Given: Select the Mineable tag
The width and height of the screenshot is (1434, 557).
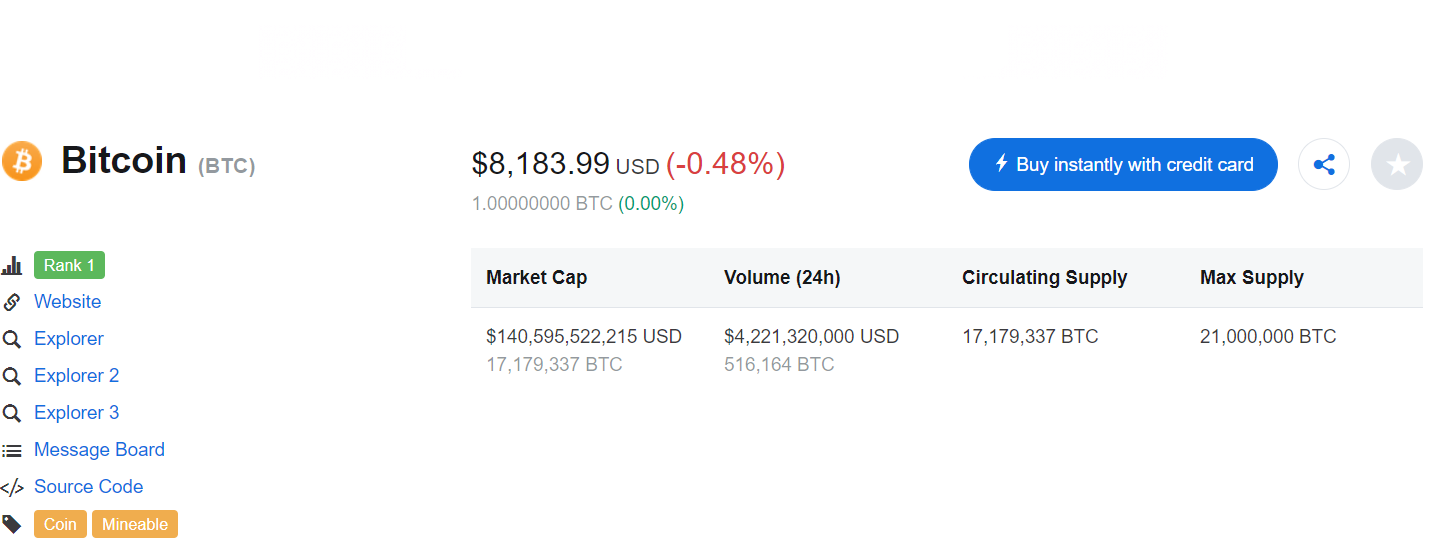Looking at the screenshot, I should pyautogui.click(x=135, y=524).
